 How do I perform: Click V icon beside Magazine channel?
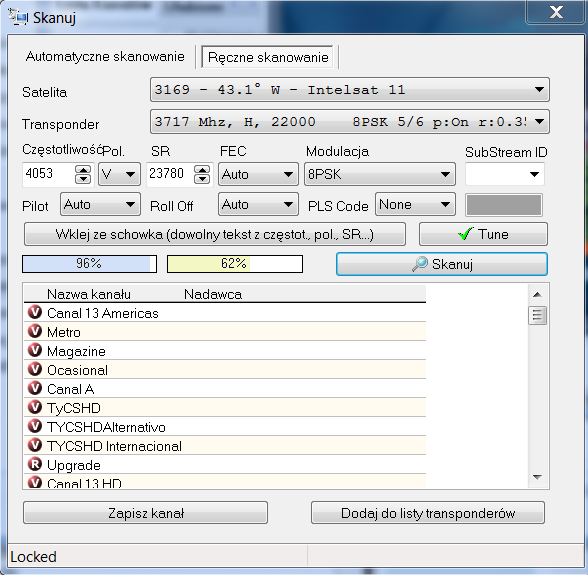tap(35, 350)
